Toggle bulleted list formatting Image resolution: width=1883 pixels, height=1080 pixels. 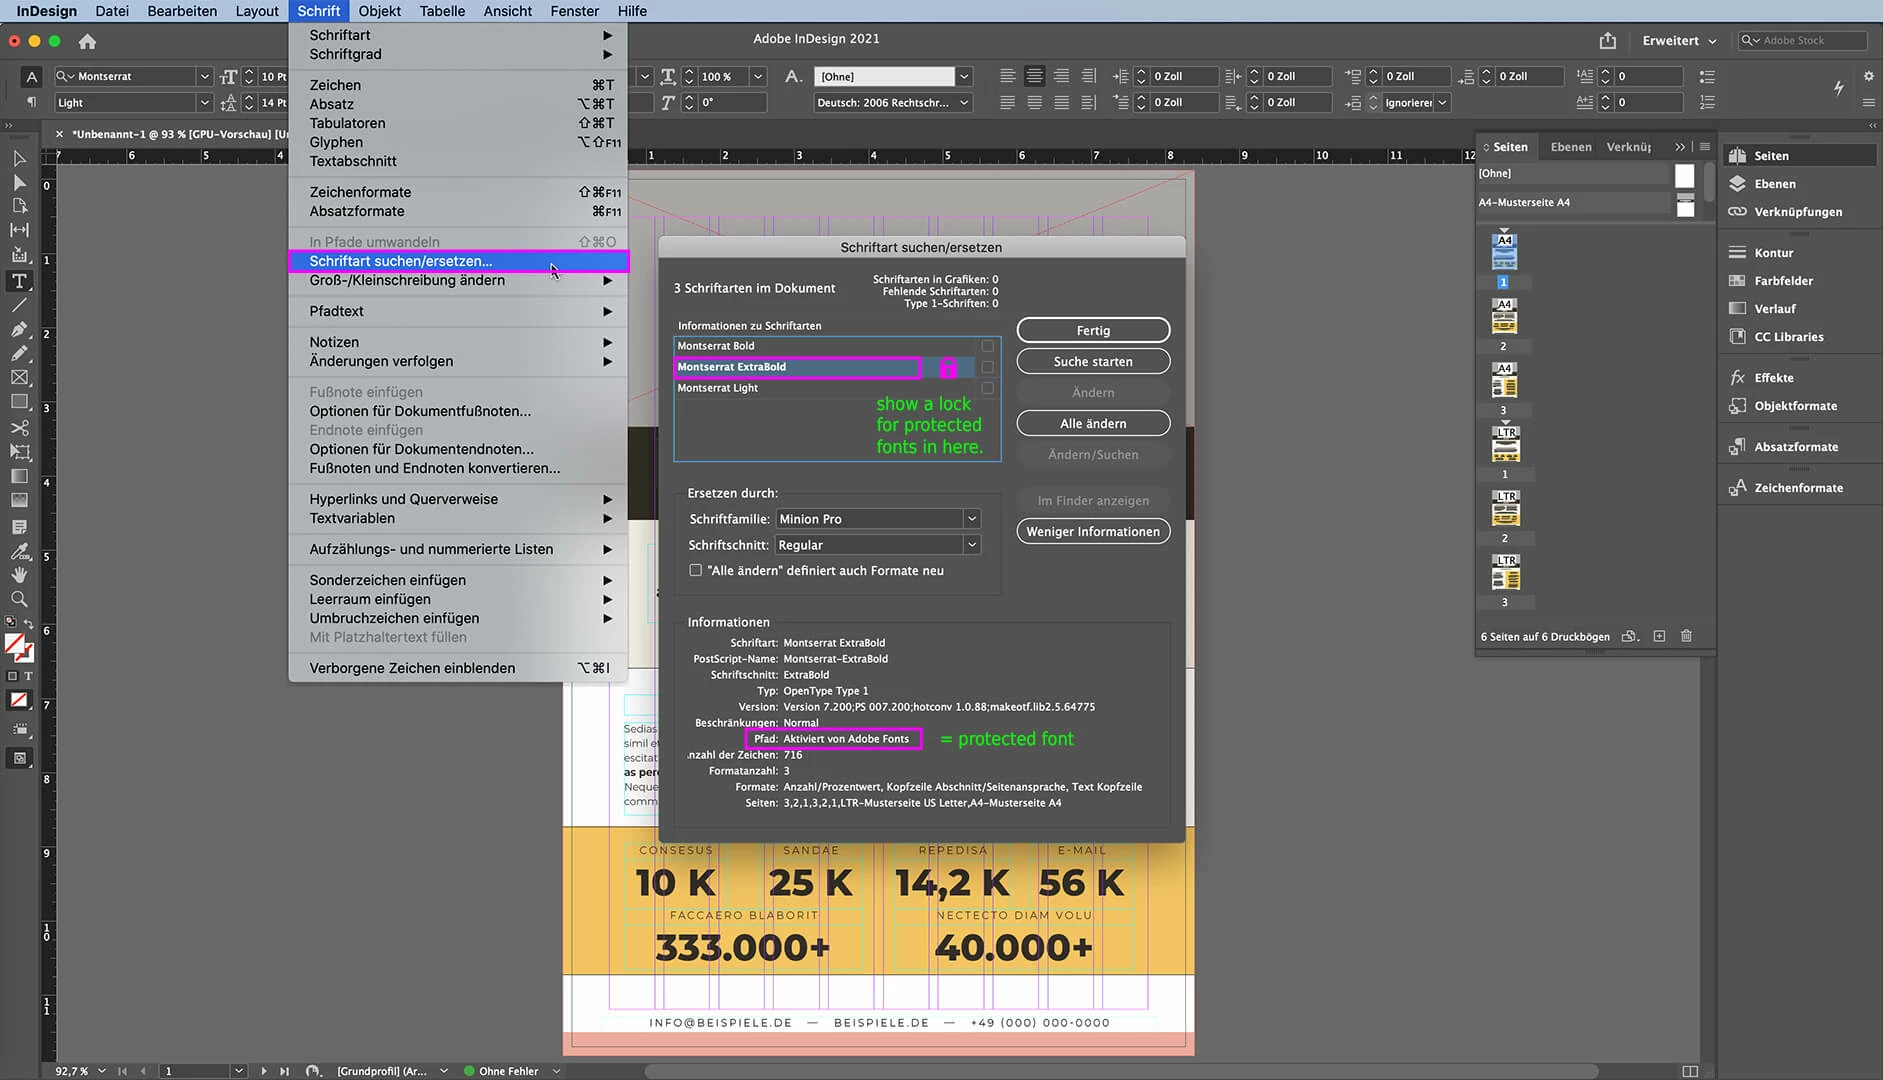click(x=1707, y=76)
